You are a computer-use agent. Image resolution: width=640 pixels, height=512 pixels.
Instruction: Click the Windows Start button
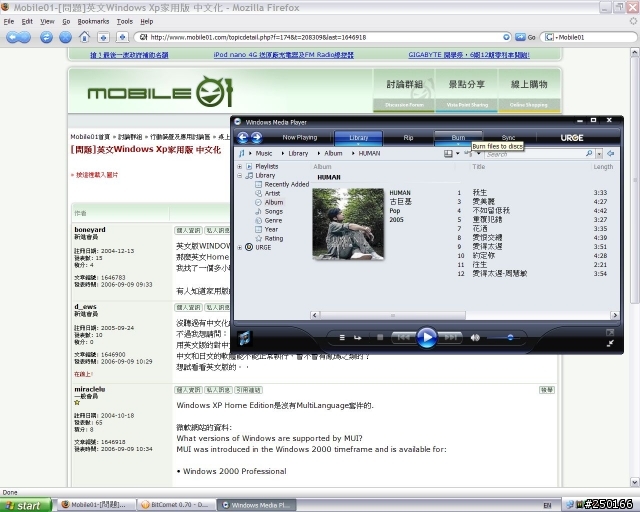pyautogui.click(x=25, y=505)
